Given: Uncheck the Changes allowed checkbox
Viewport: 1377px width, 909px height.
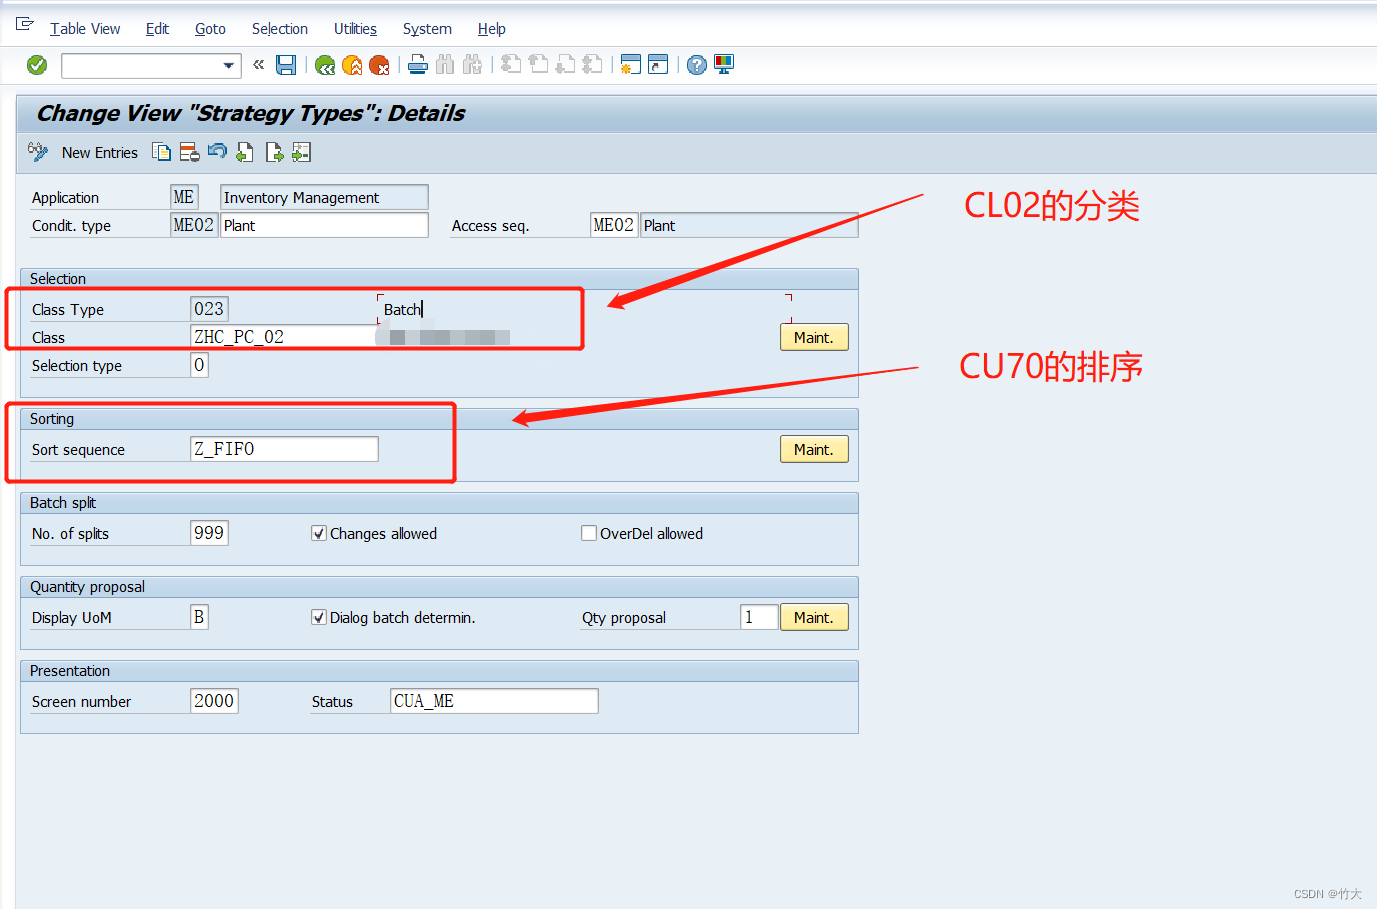Looking at the screenshot, I should pos(318,533).
